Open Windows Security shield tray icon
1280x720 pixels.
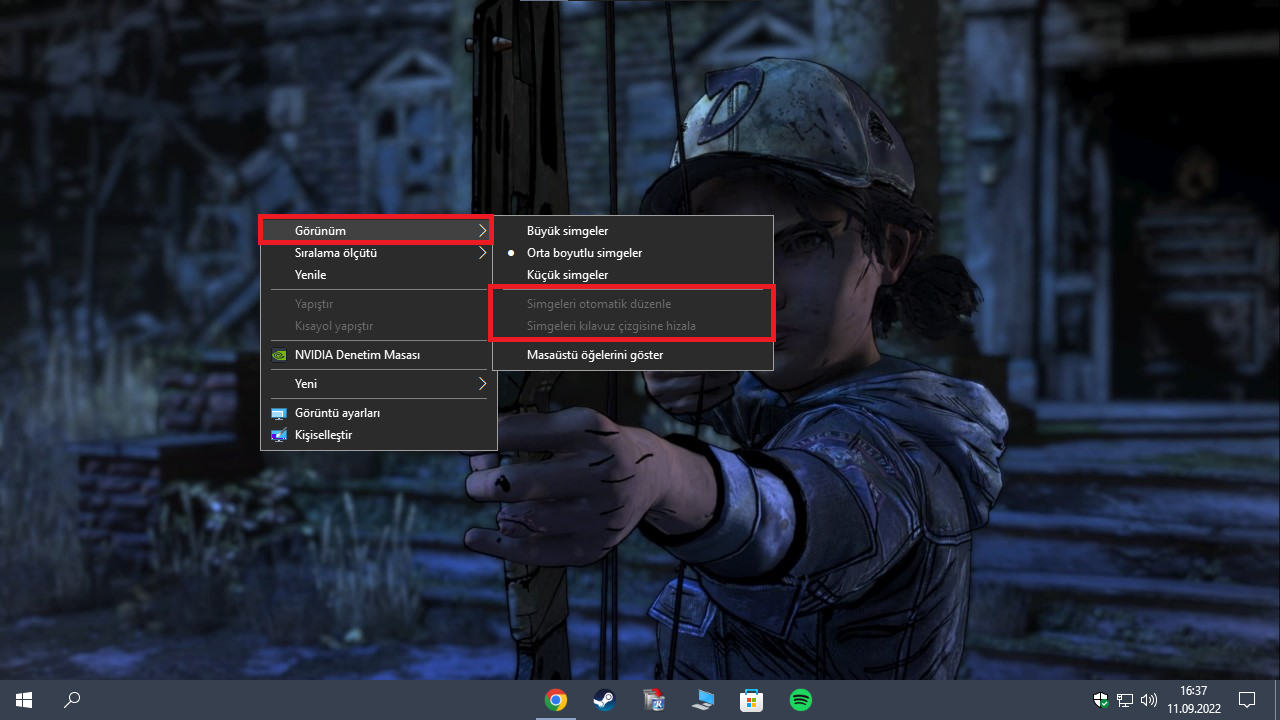pos(1101,700)
